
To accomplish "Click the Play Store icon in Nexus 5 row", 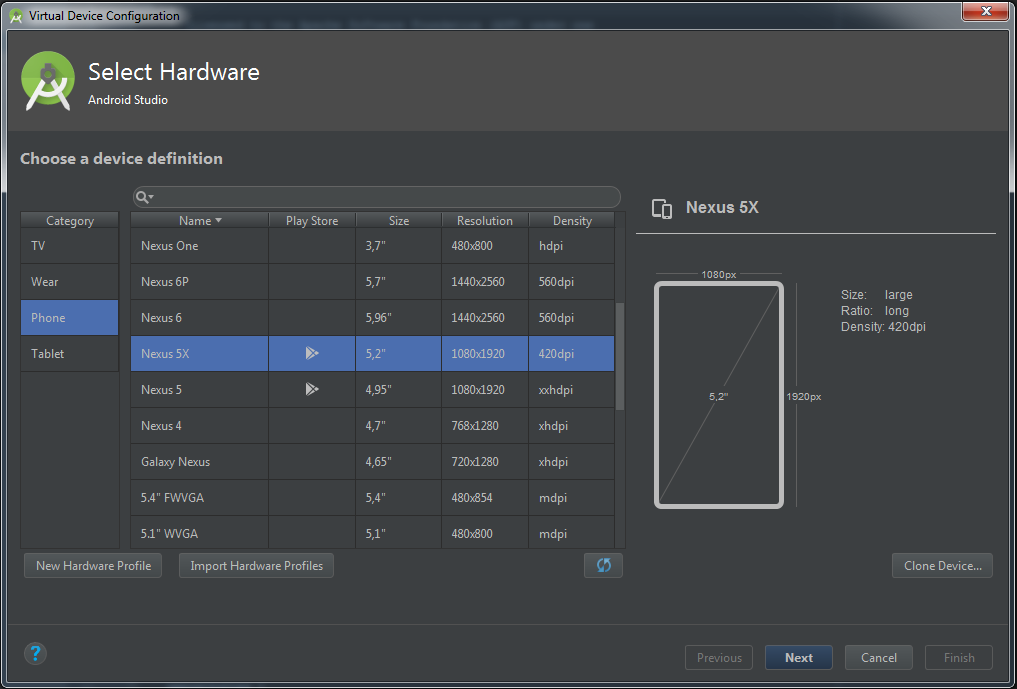I will coord(312,389).
